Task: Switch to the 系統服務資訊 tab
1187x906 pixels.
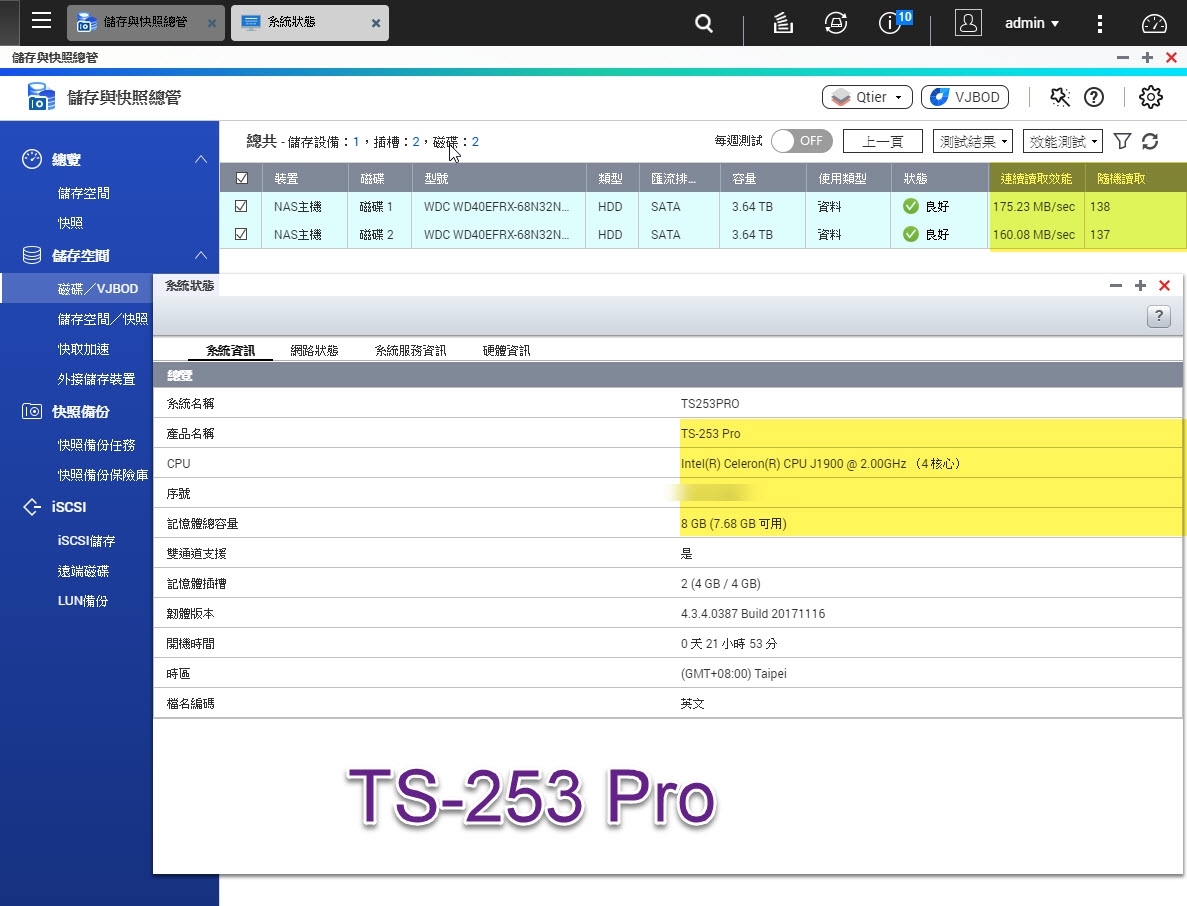Action: 410,350
